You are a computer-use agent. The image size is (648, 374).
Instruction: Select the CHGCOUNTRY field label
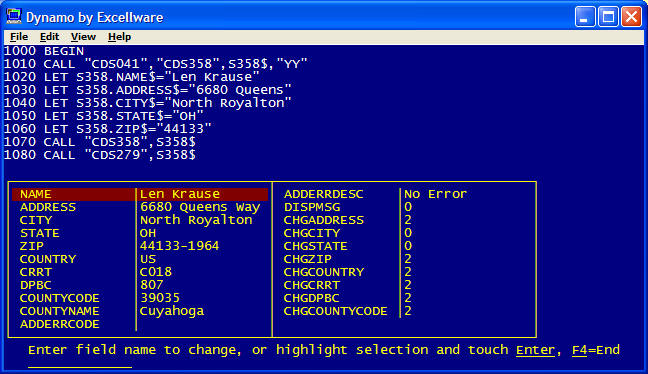coord(324,272)
